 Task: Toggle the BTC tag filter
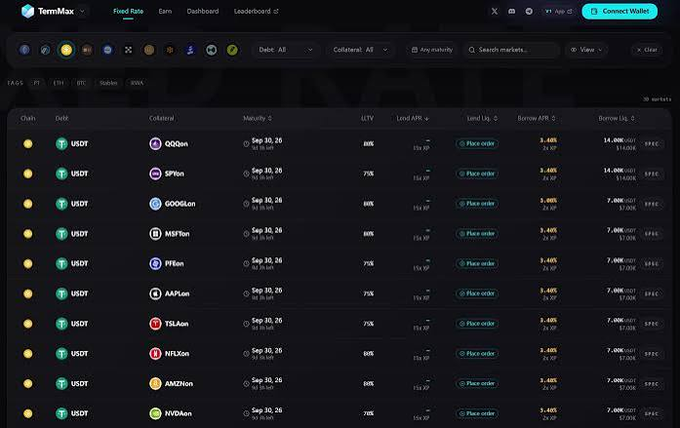[81, 83]
